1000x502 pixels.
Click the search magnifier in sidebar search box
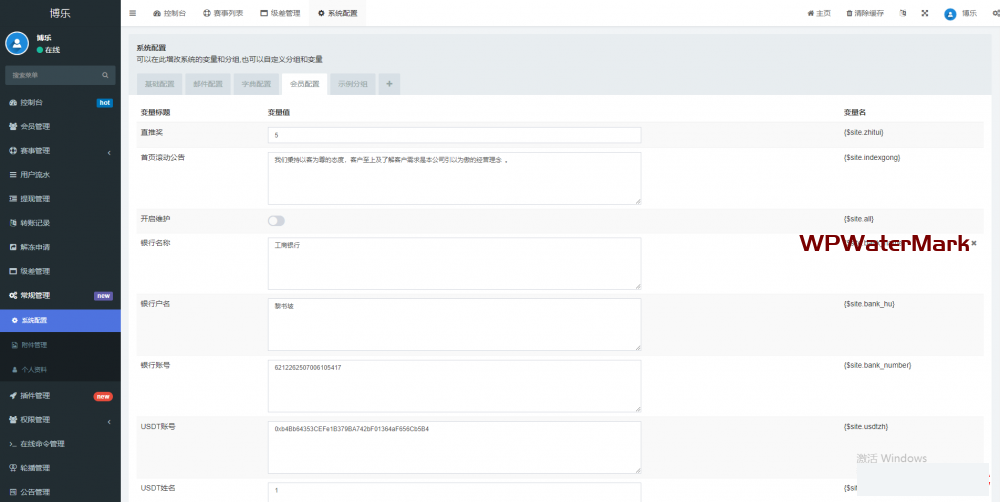coord(105,75)
